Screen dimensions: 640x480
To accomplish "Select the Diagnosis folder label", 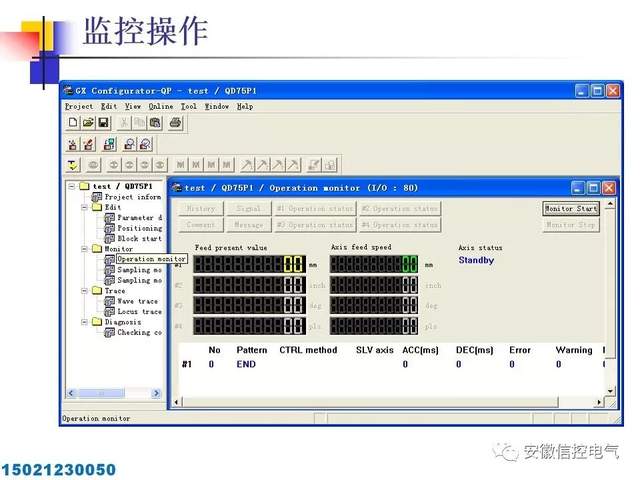I will [123, 322].
